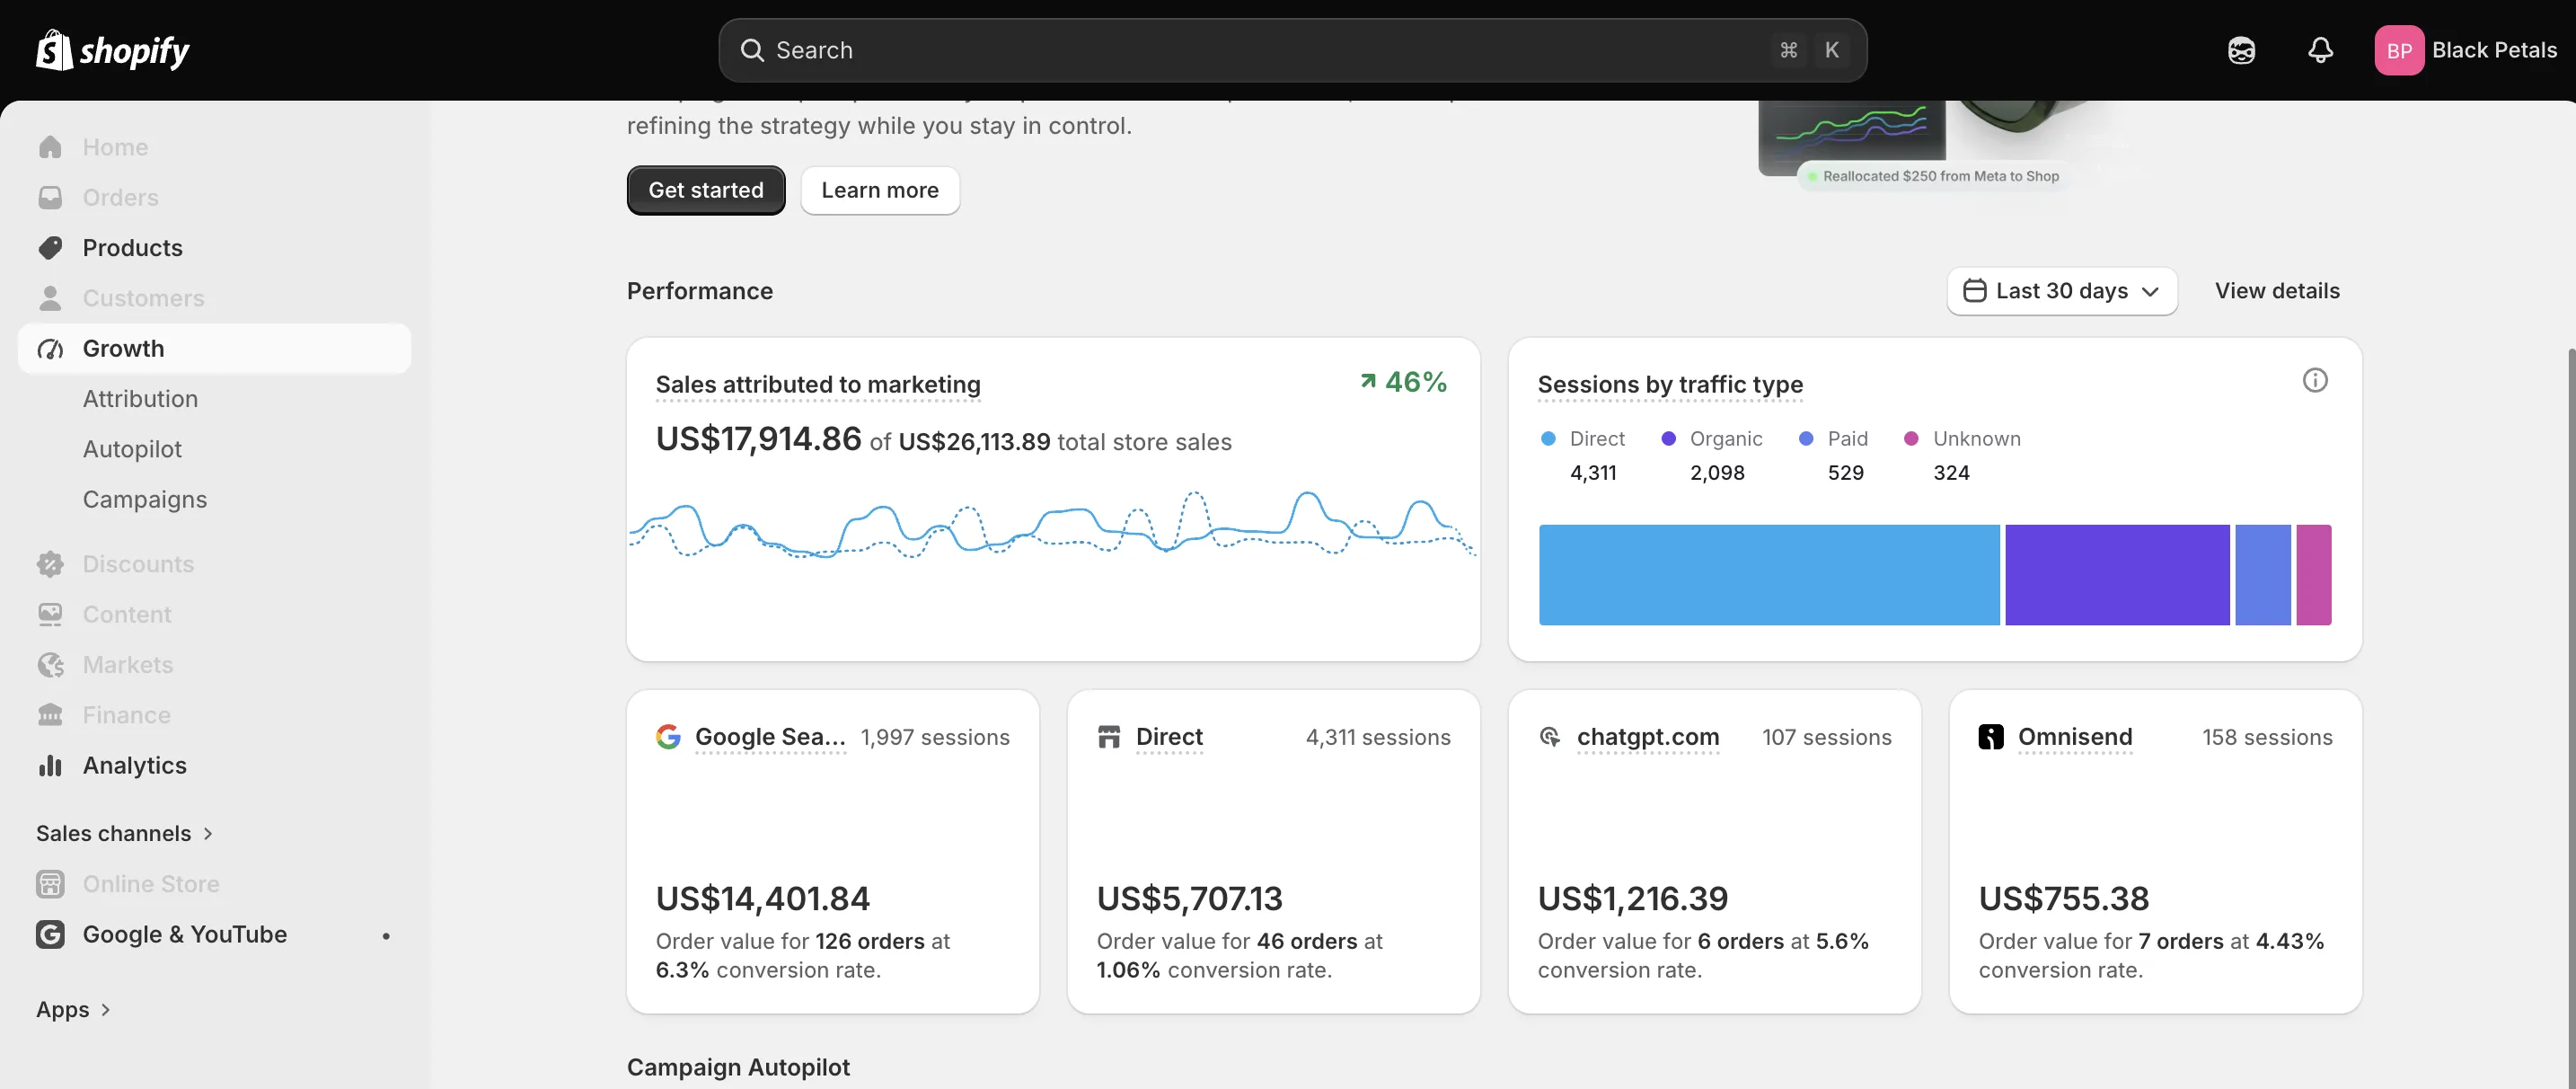Click the Products tag icon
Viewport: 2576px width, 1089px height.
click(x=50, y=248)
